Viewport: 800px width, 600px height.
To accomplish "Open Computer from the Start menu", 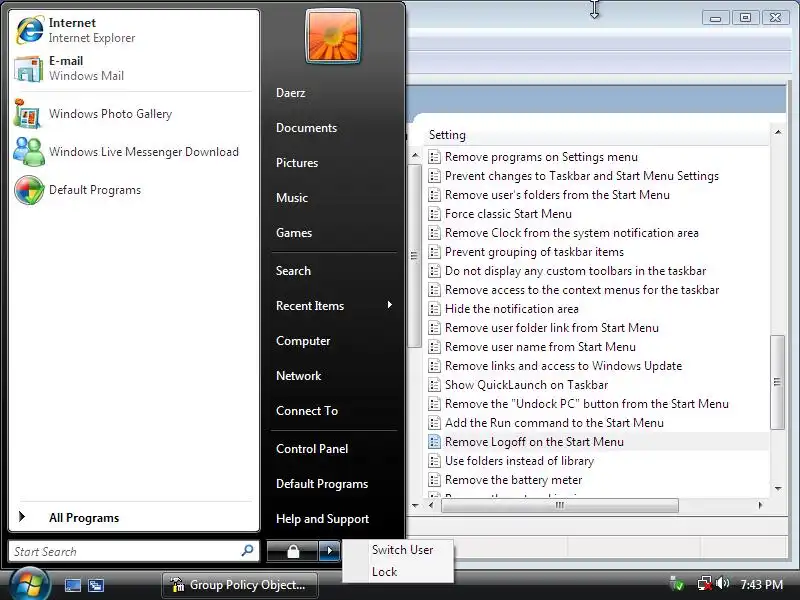I will (303, 341).
